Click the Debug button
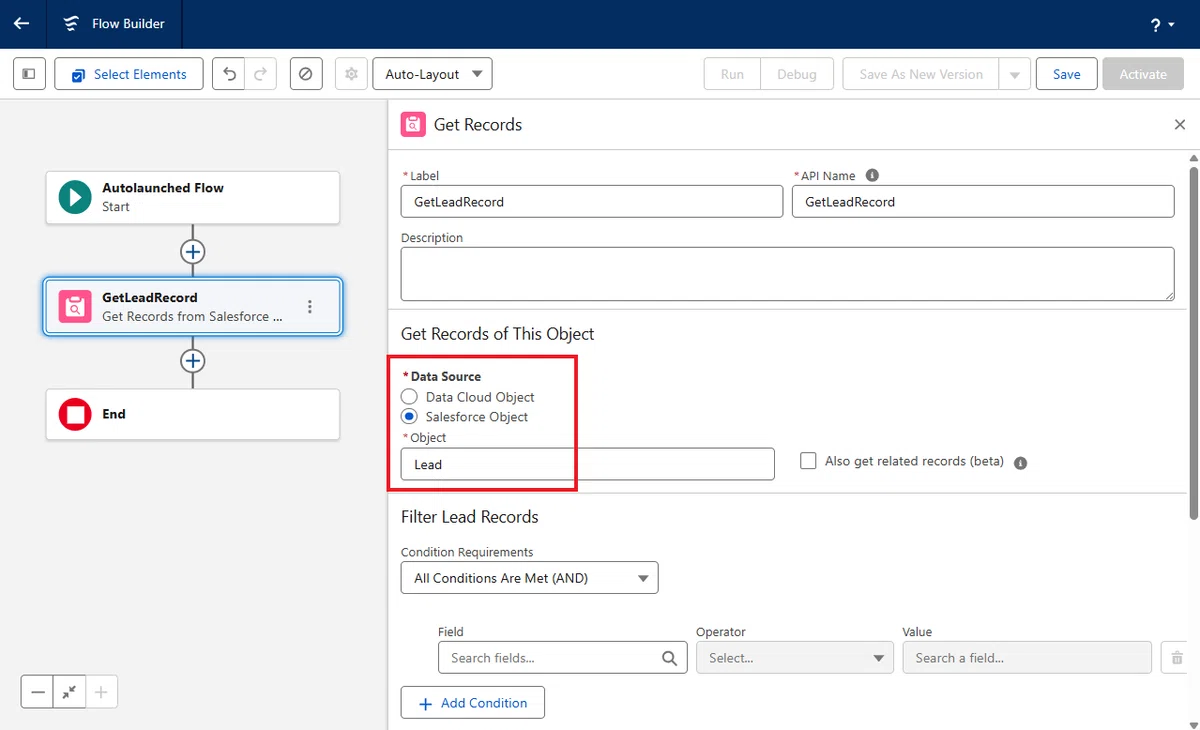This screenshot has height=730, width=1200. click(x=797, y=74)
